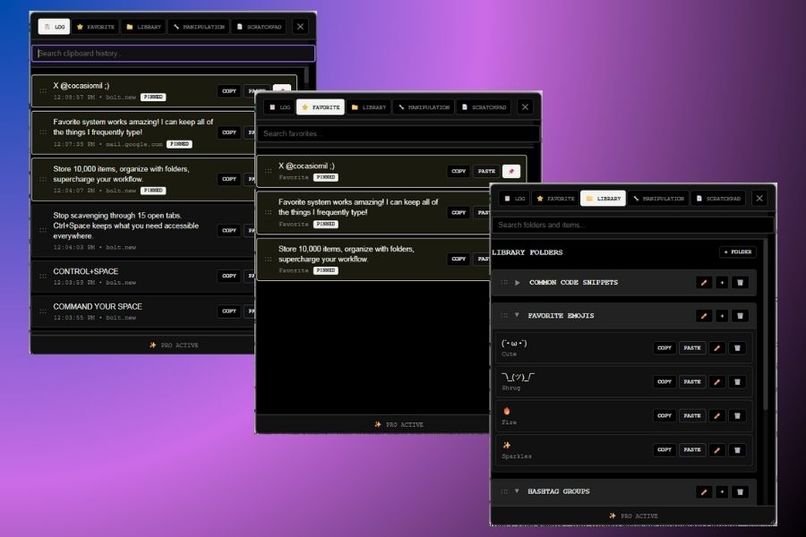Copy the Shrug item
806x537 pixels.
[x=664, y=382]
